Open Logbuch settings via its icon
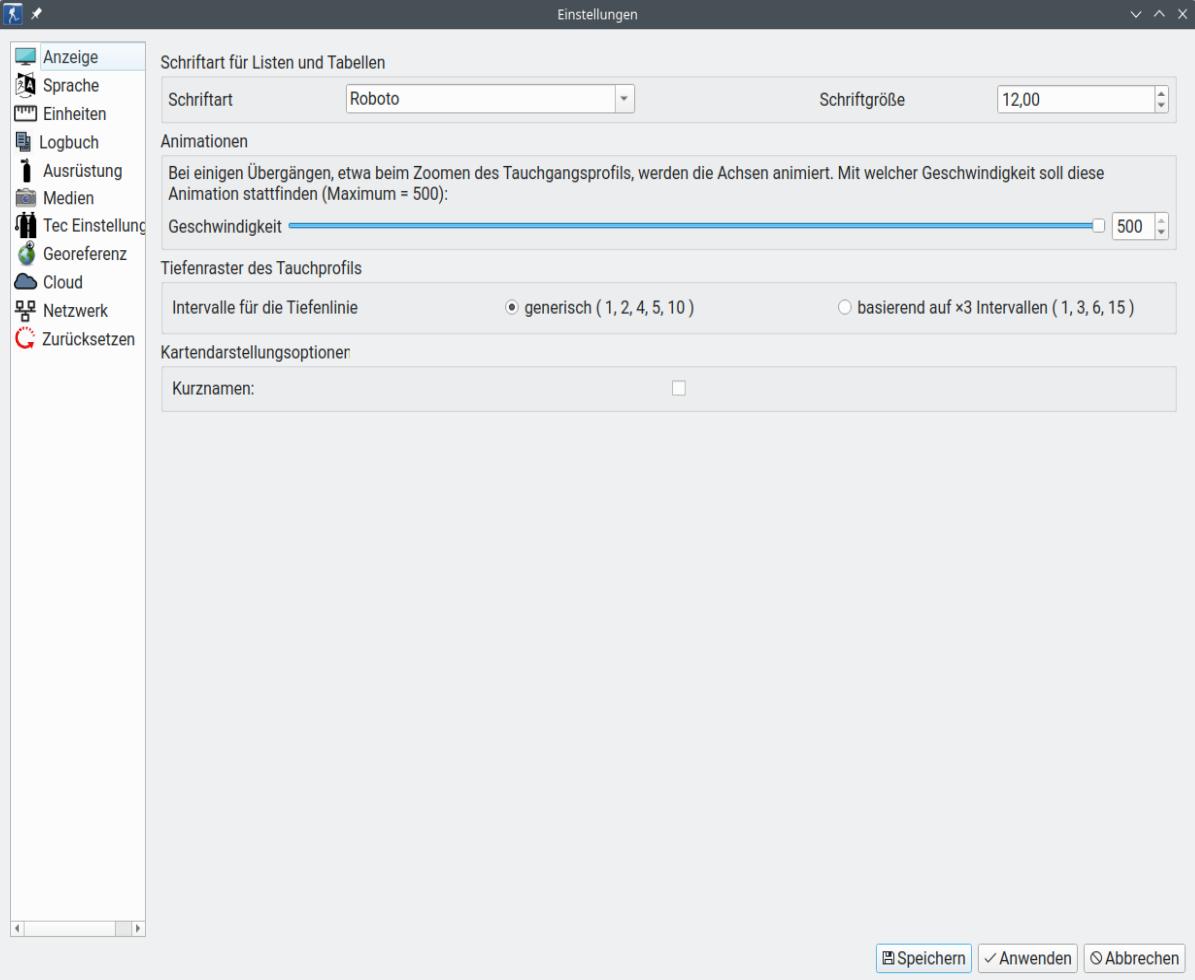 pyautogui.click(x=25, y=142)
